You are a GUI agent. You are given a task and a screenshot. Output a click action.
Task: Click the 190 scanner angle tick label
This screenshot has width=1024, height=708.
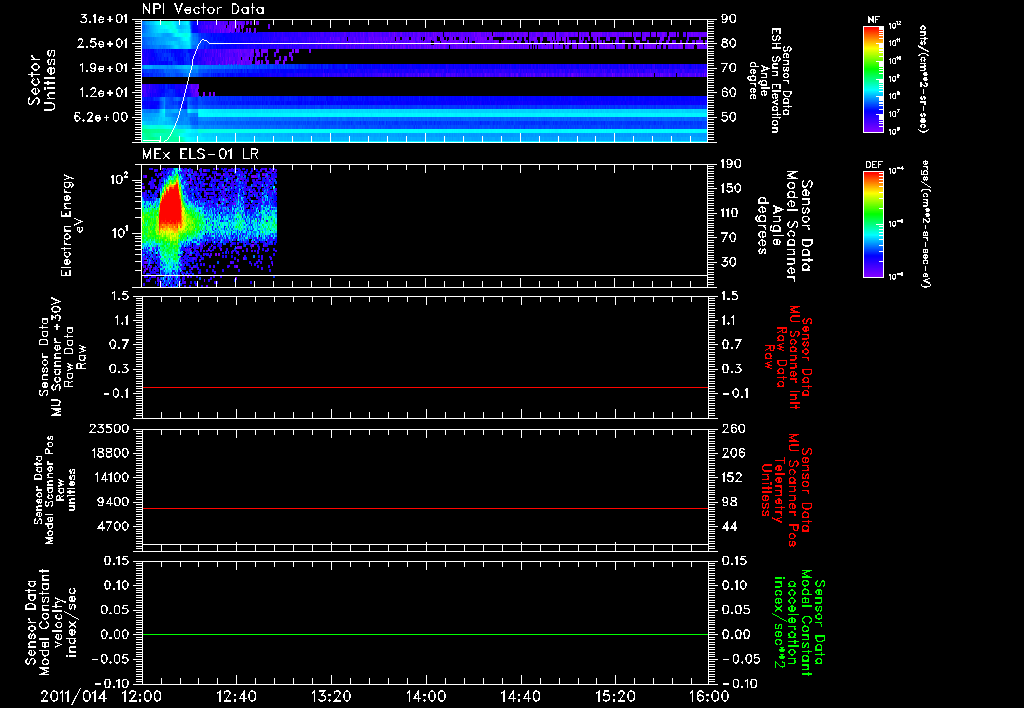click(732, 164)
